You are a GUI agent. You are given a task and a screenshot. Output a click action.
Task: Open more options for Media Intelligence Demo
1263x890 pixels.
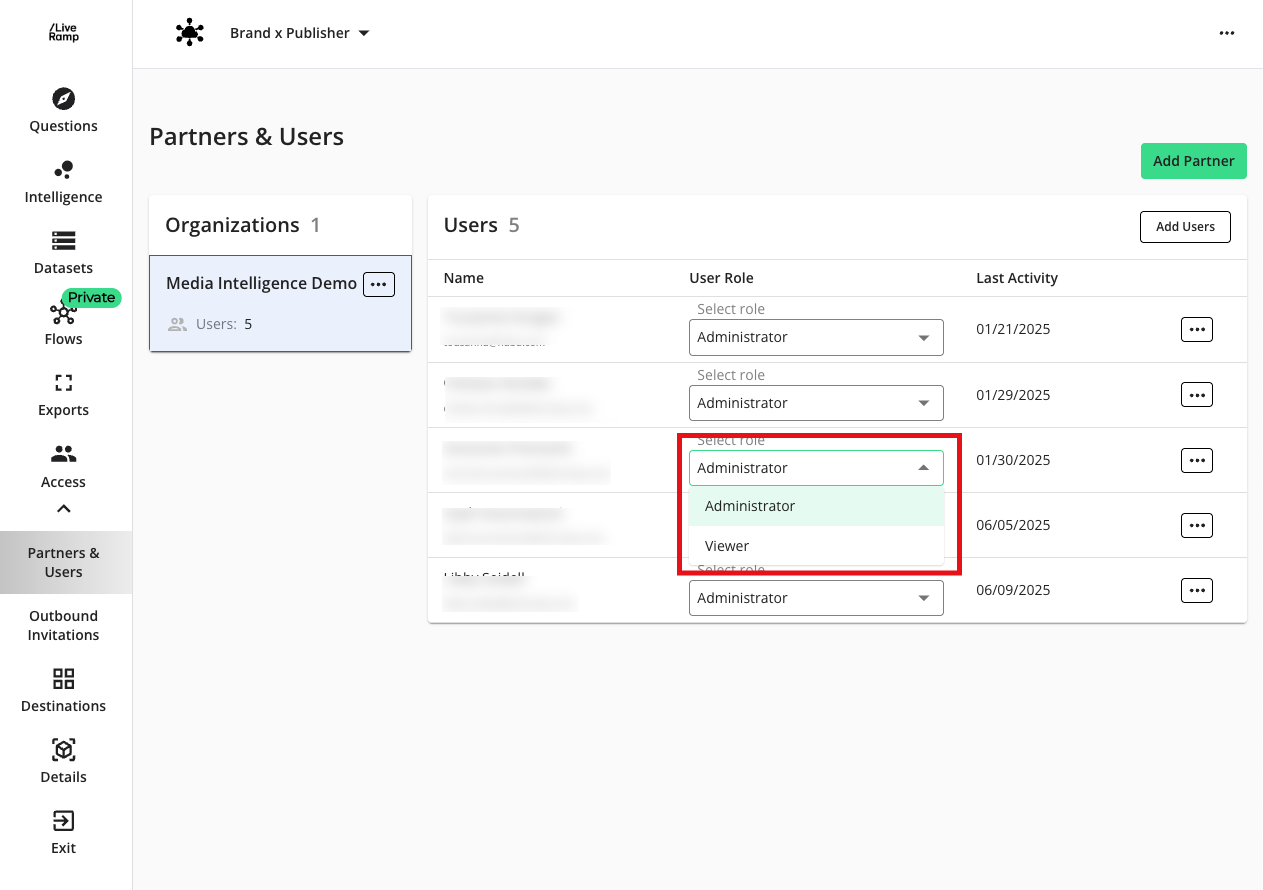[378, 285]
